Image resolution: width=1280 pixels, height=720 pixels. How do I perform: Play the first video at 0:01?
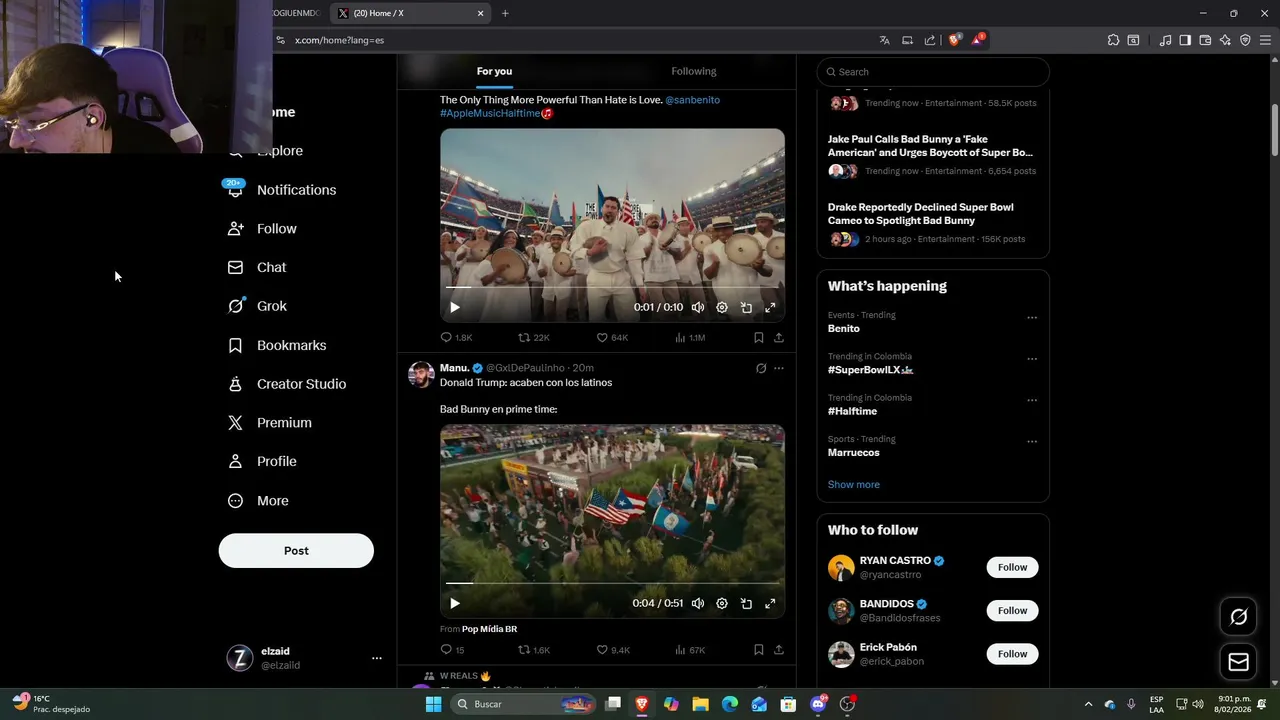[x=455, y=308]
